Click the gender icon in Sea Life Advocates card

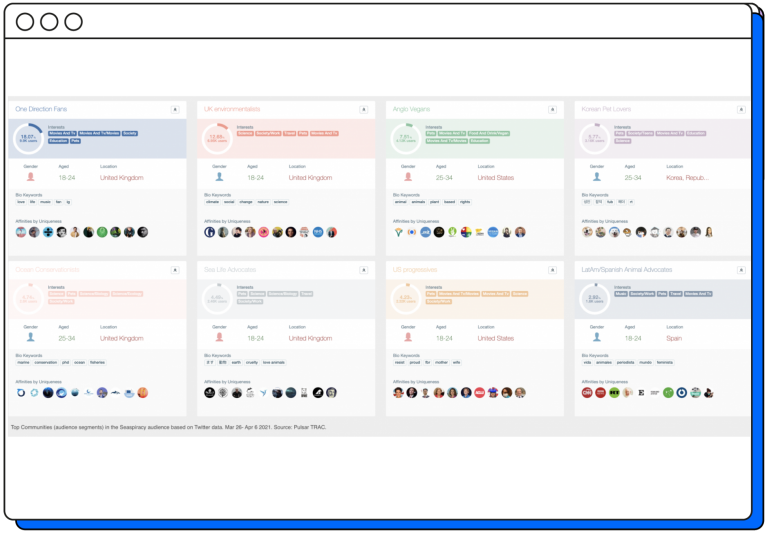[220, 338]
